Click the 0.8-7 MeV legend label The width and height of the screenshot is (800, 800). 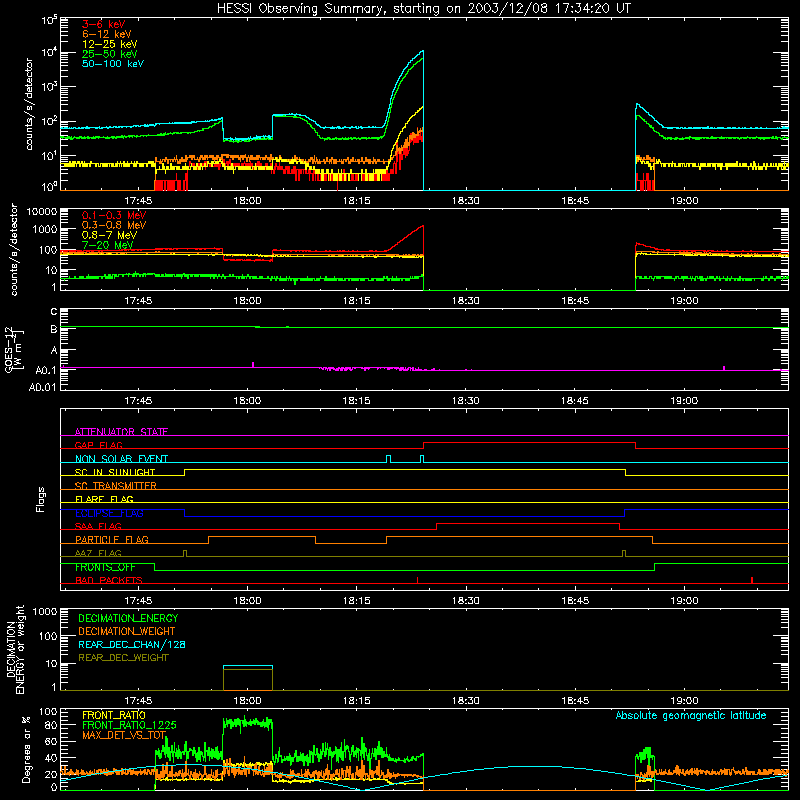click(x=110, y=235)
